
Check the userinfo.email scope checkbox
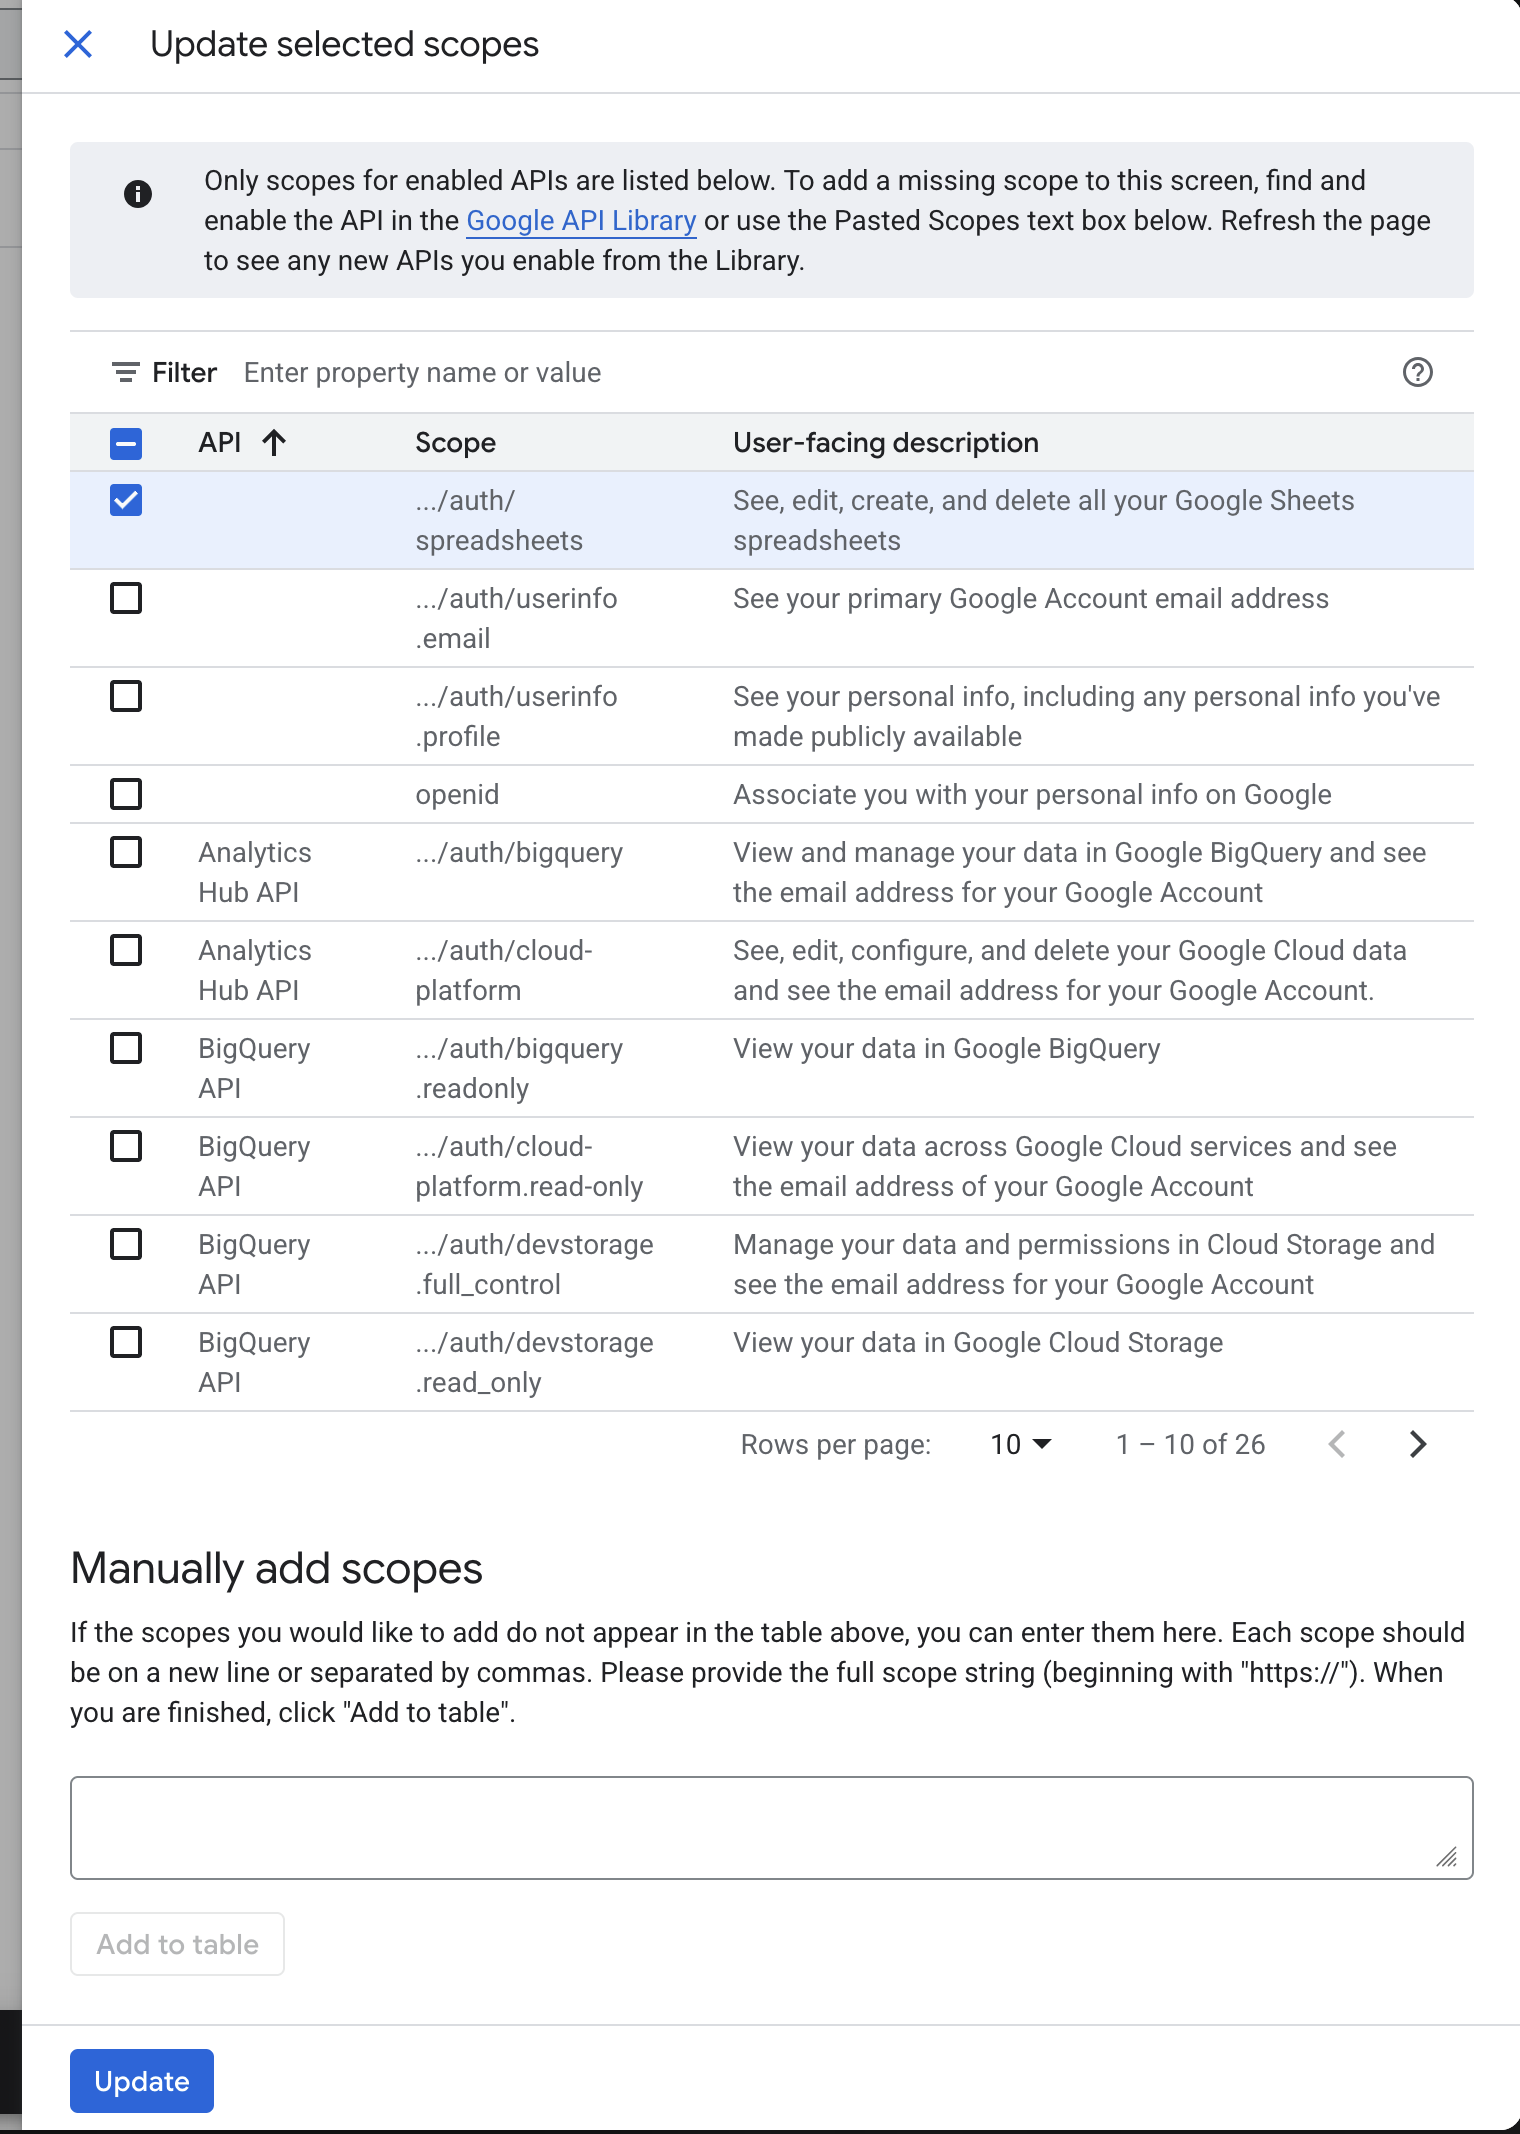[x=126, y=598]
